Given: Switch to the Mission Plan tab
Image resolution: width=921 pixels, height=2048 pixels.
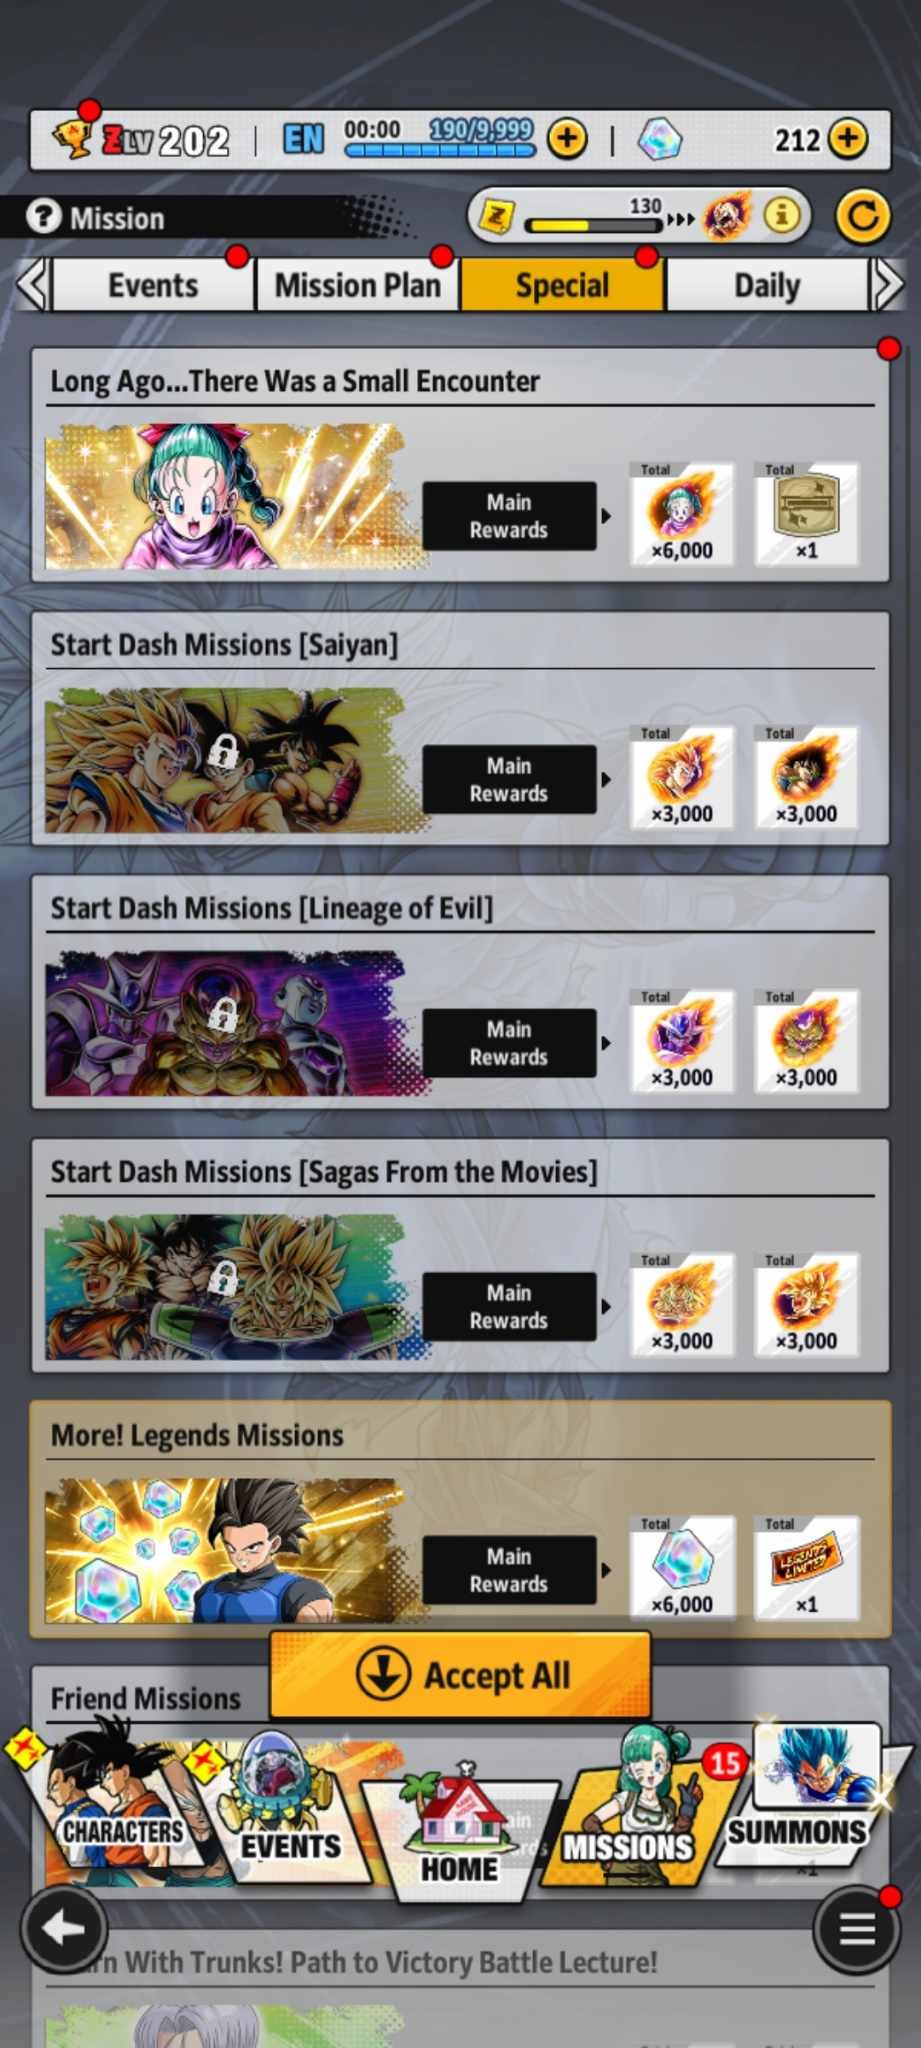Looking at the screenshot, I should 358,285.
